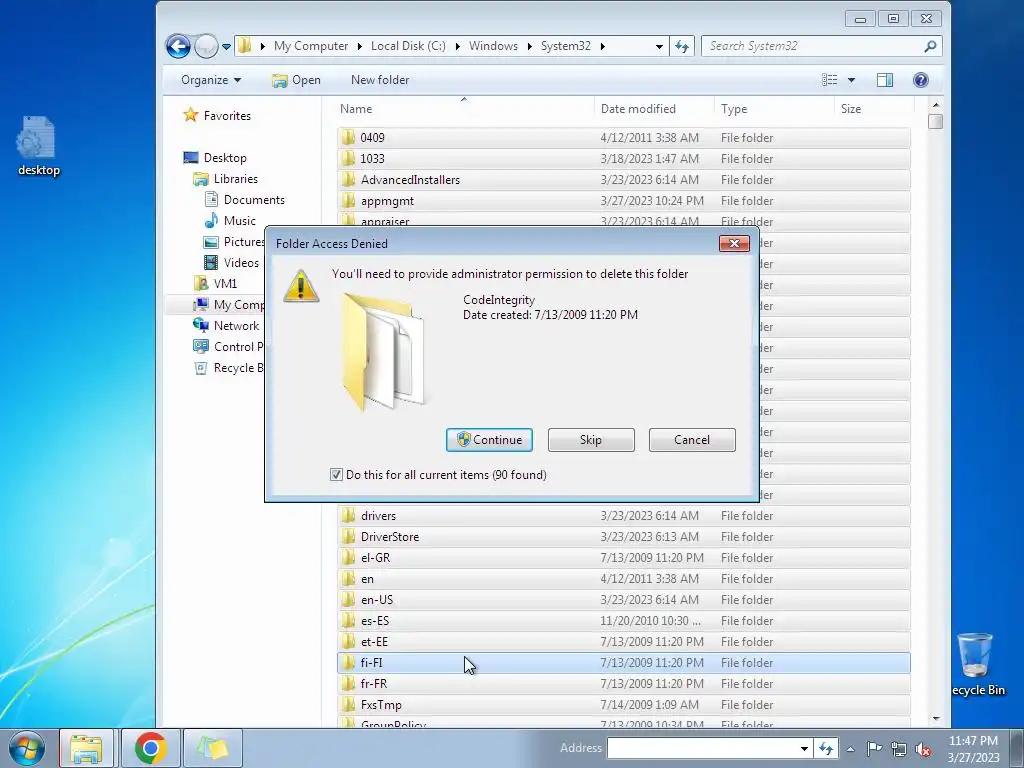Expand the System32 breadcrumb arrow
Viewport: 1024px width, 768px height.
[x=602, y=46]
